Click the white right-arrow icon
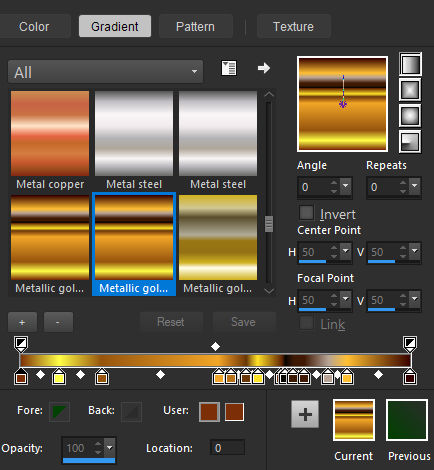Viewport: 434px width, 470px height. tap(264, 68)
